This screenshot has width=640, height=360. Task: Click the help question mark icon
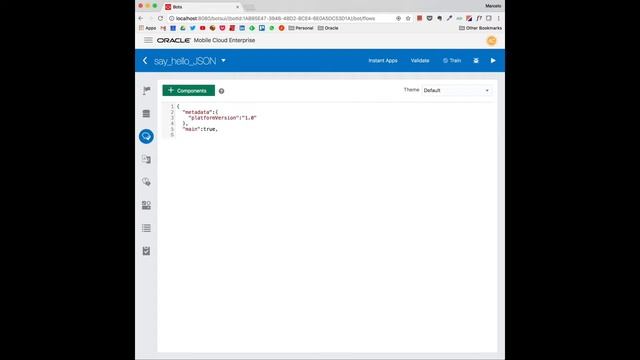(x=221, y=91)
